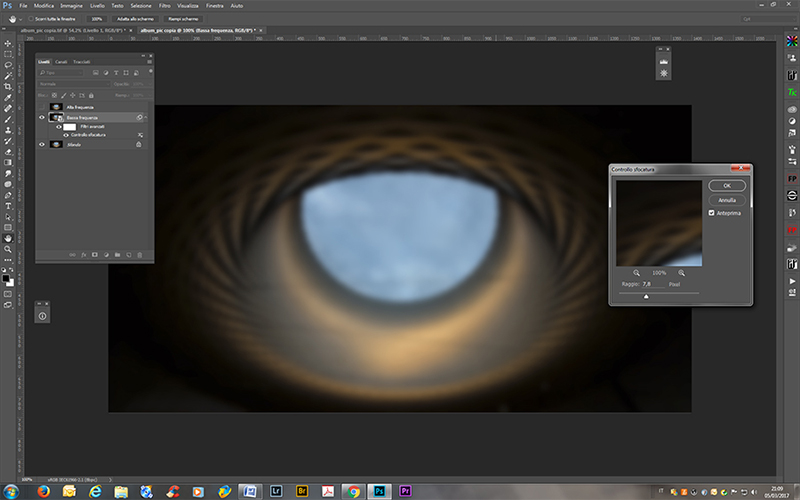
Task: Click OK in Controllo sfocatura dialog
Action: (x=726, y=186)
